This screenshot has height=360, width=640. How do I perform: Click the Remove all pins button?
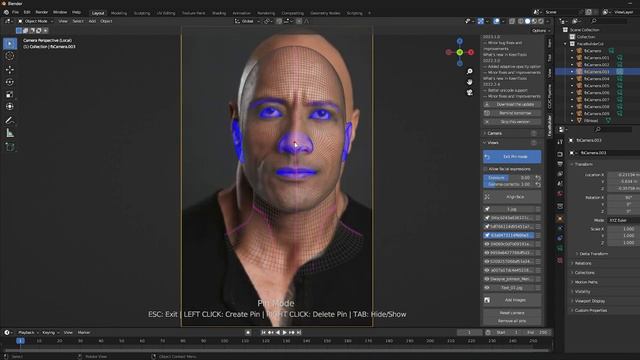pyautogui.click(x=512, y=321)
